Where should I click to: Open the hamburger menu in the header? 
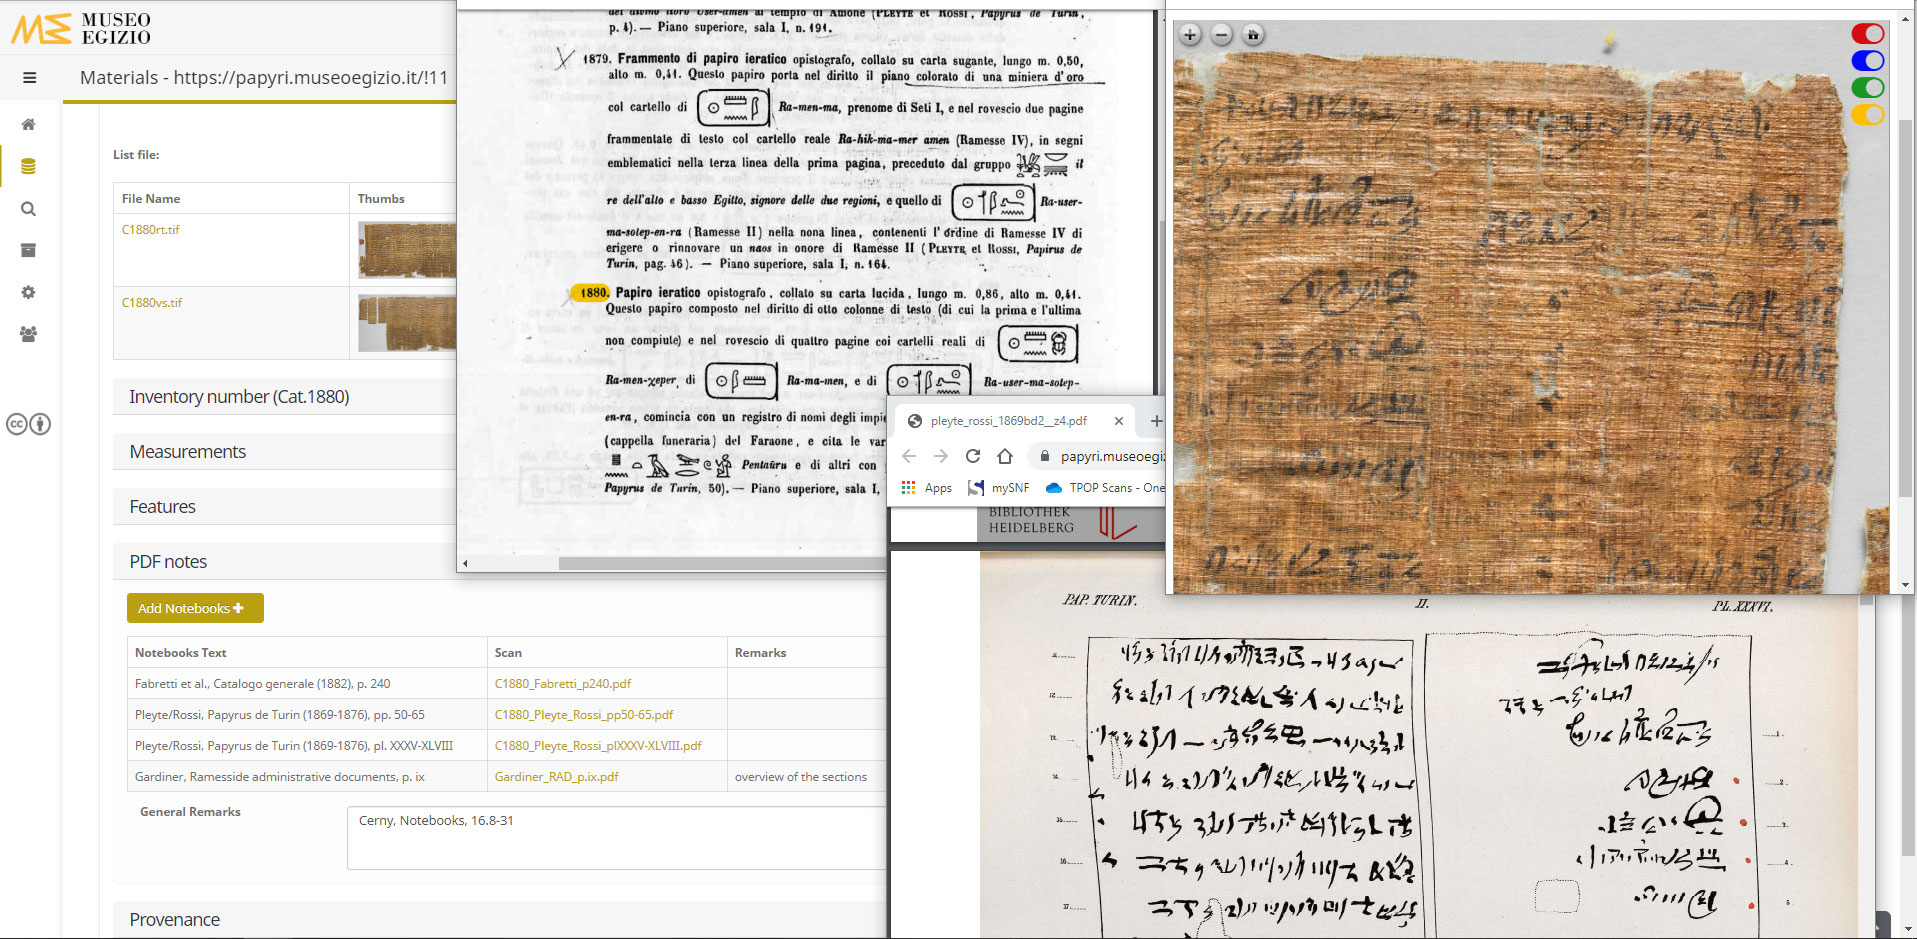point(30,78)
